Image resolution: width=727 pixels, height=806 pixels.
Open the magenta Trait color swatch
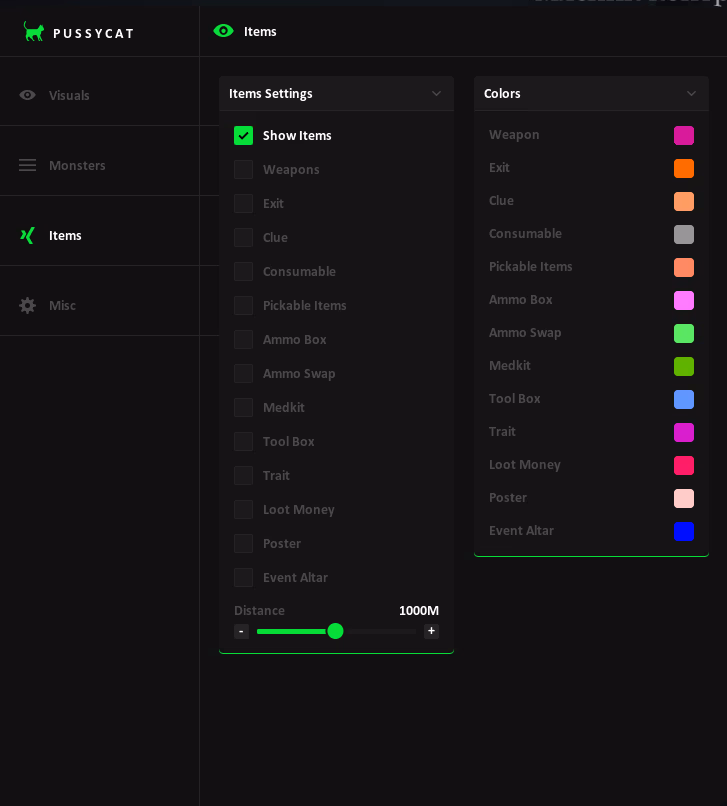coord(684,432)
